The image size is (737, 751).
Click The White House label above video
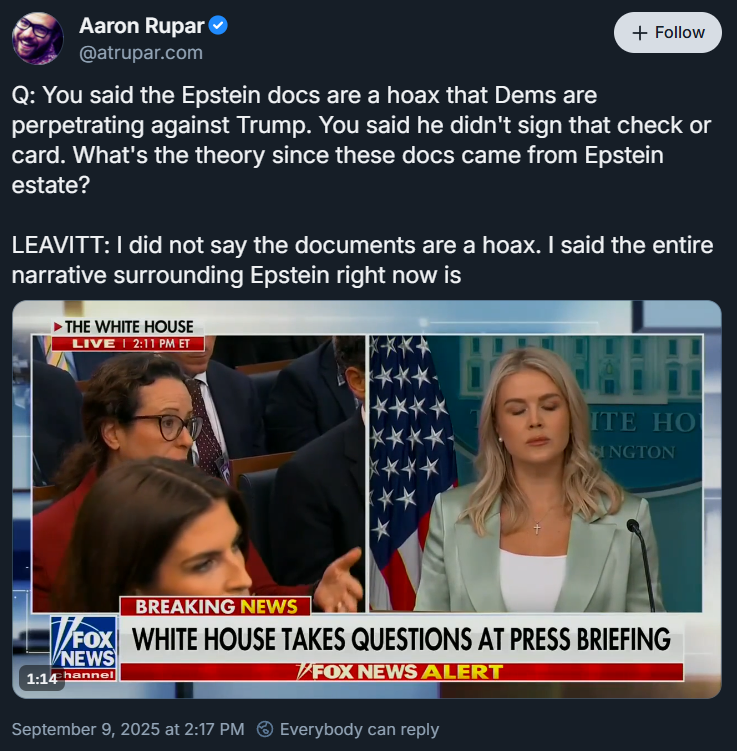coord(128,327)
